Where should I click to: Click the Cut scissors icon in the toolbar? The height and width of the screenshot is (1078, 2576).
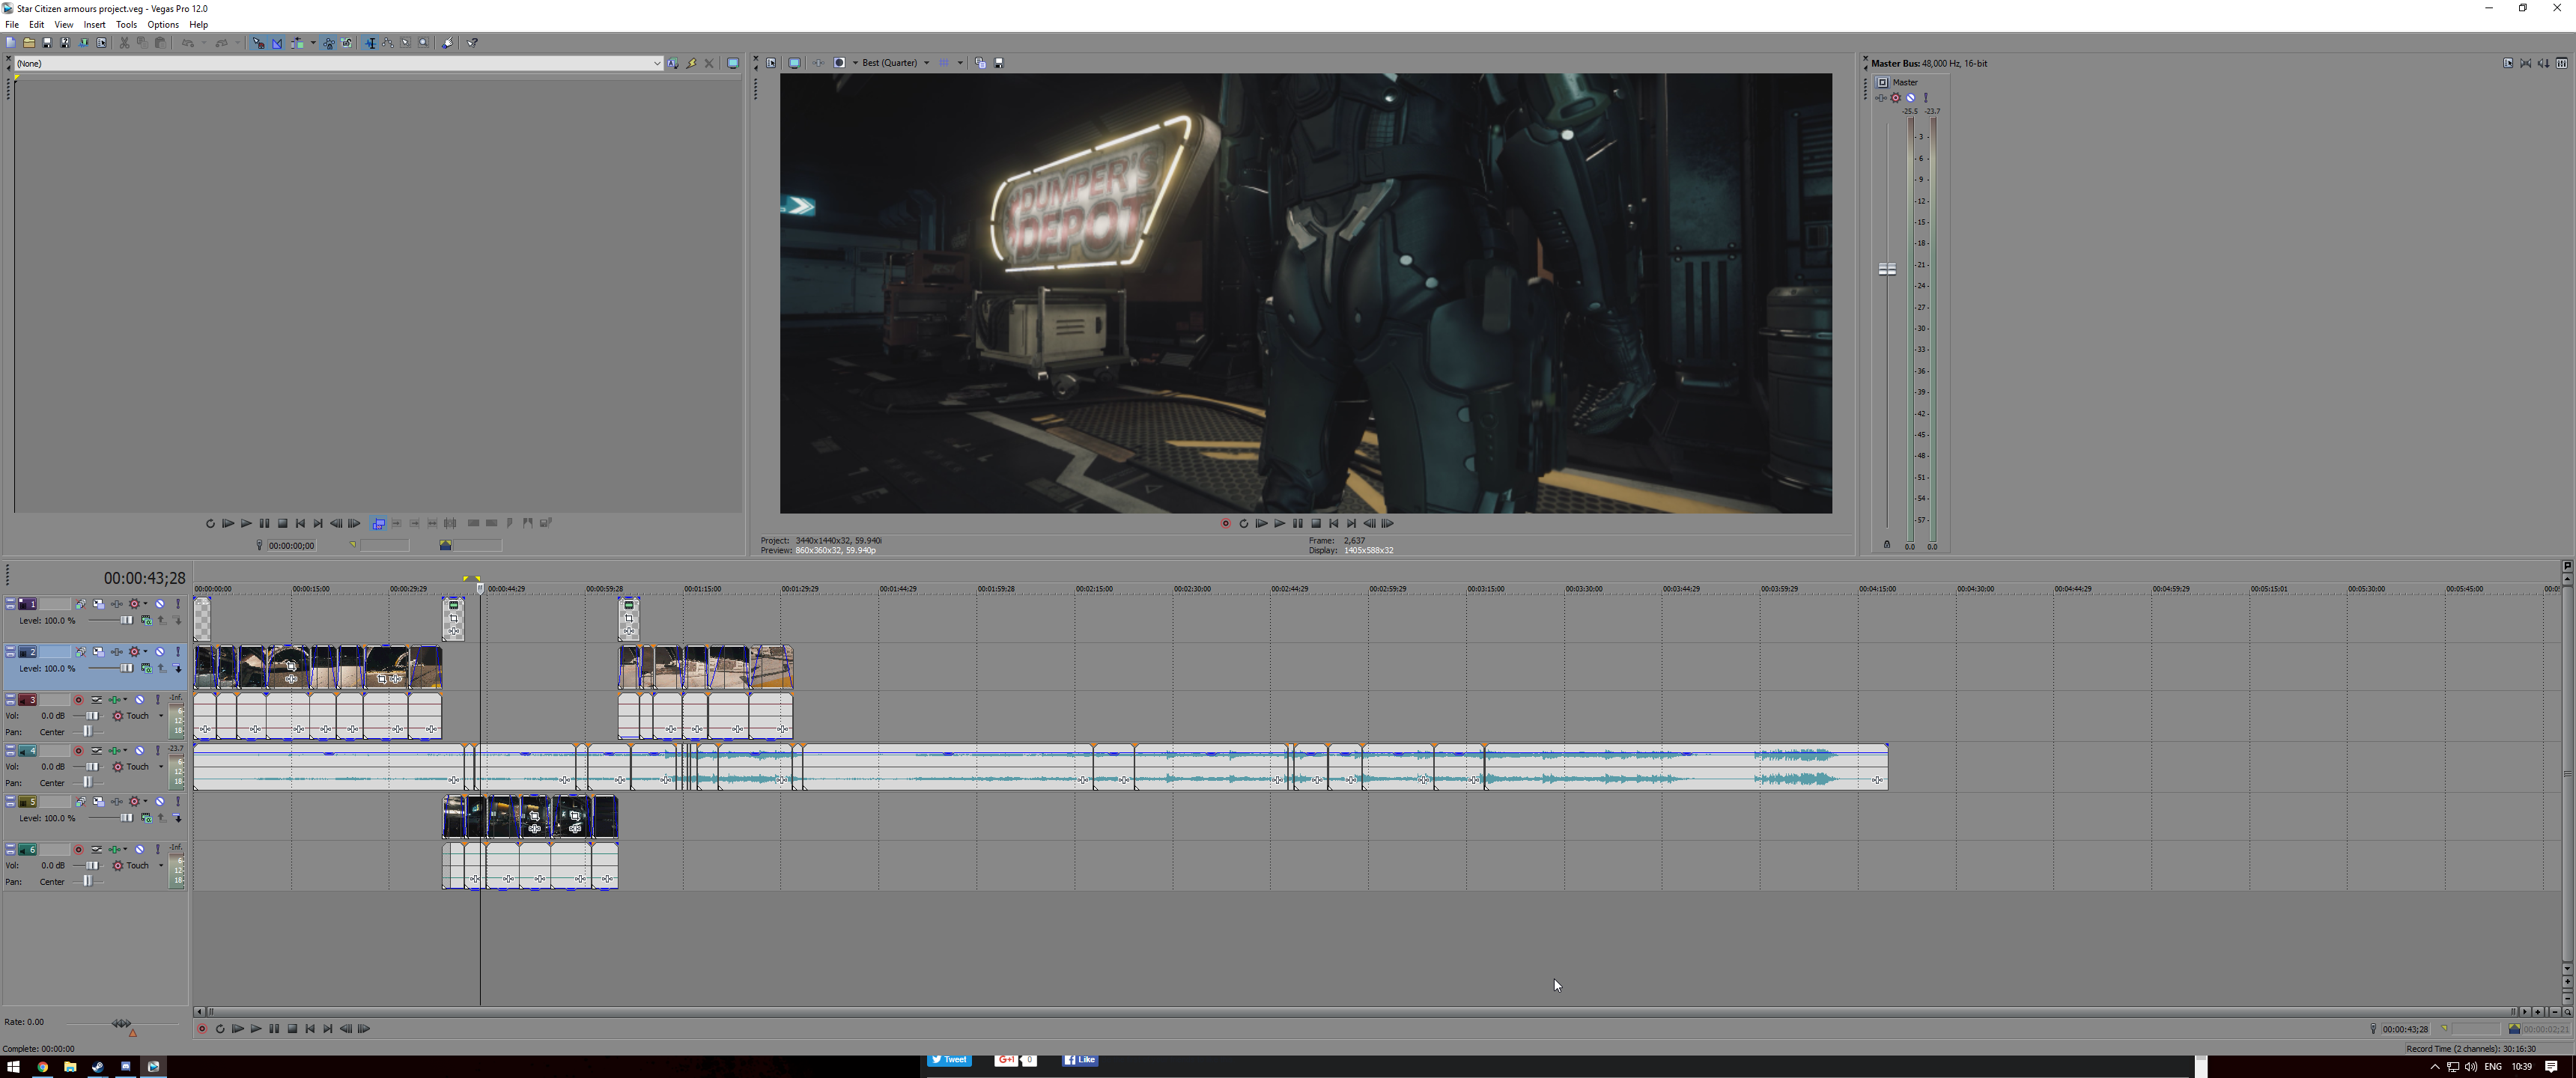click(x=124, y=43)
